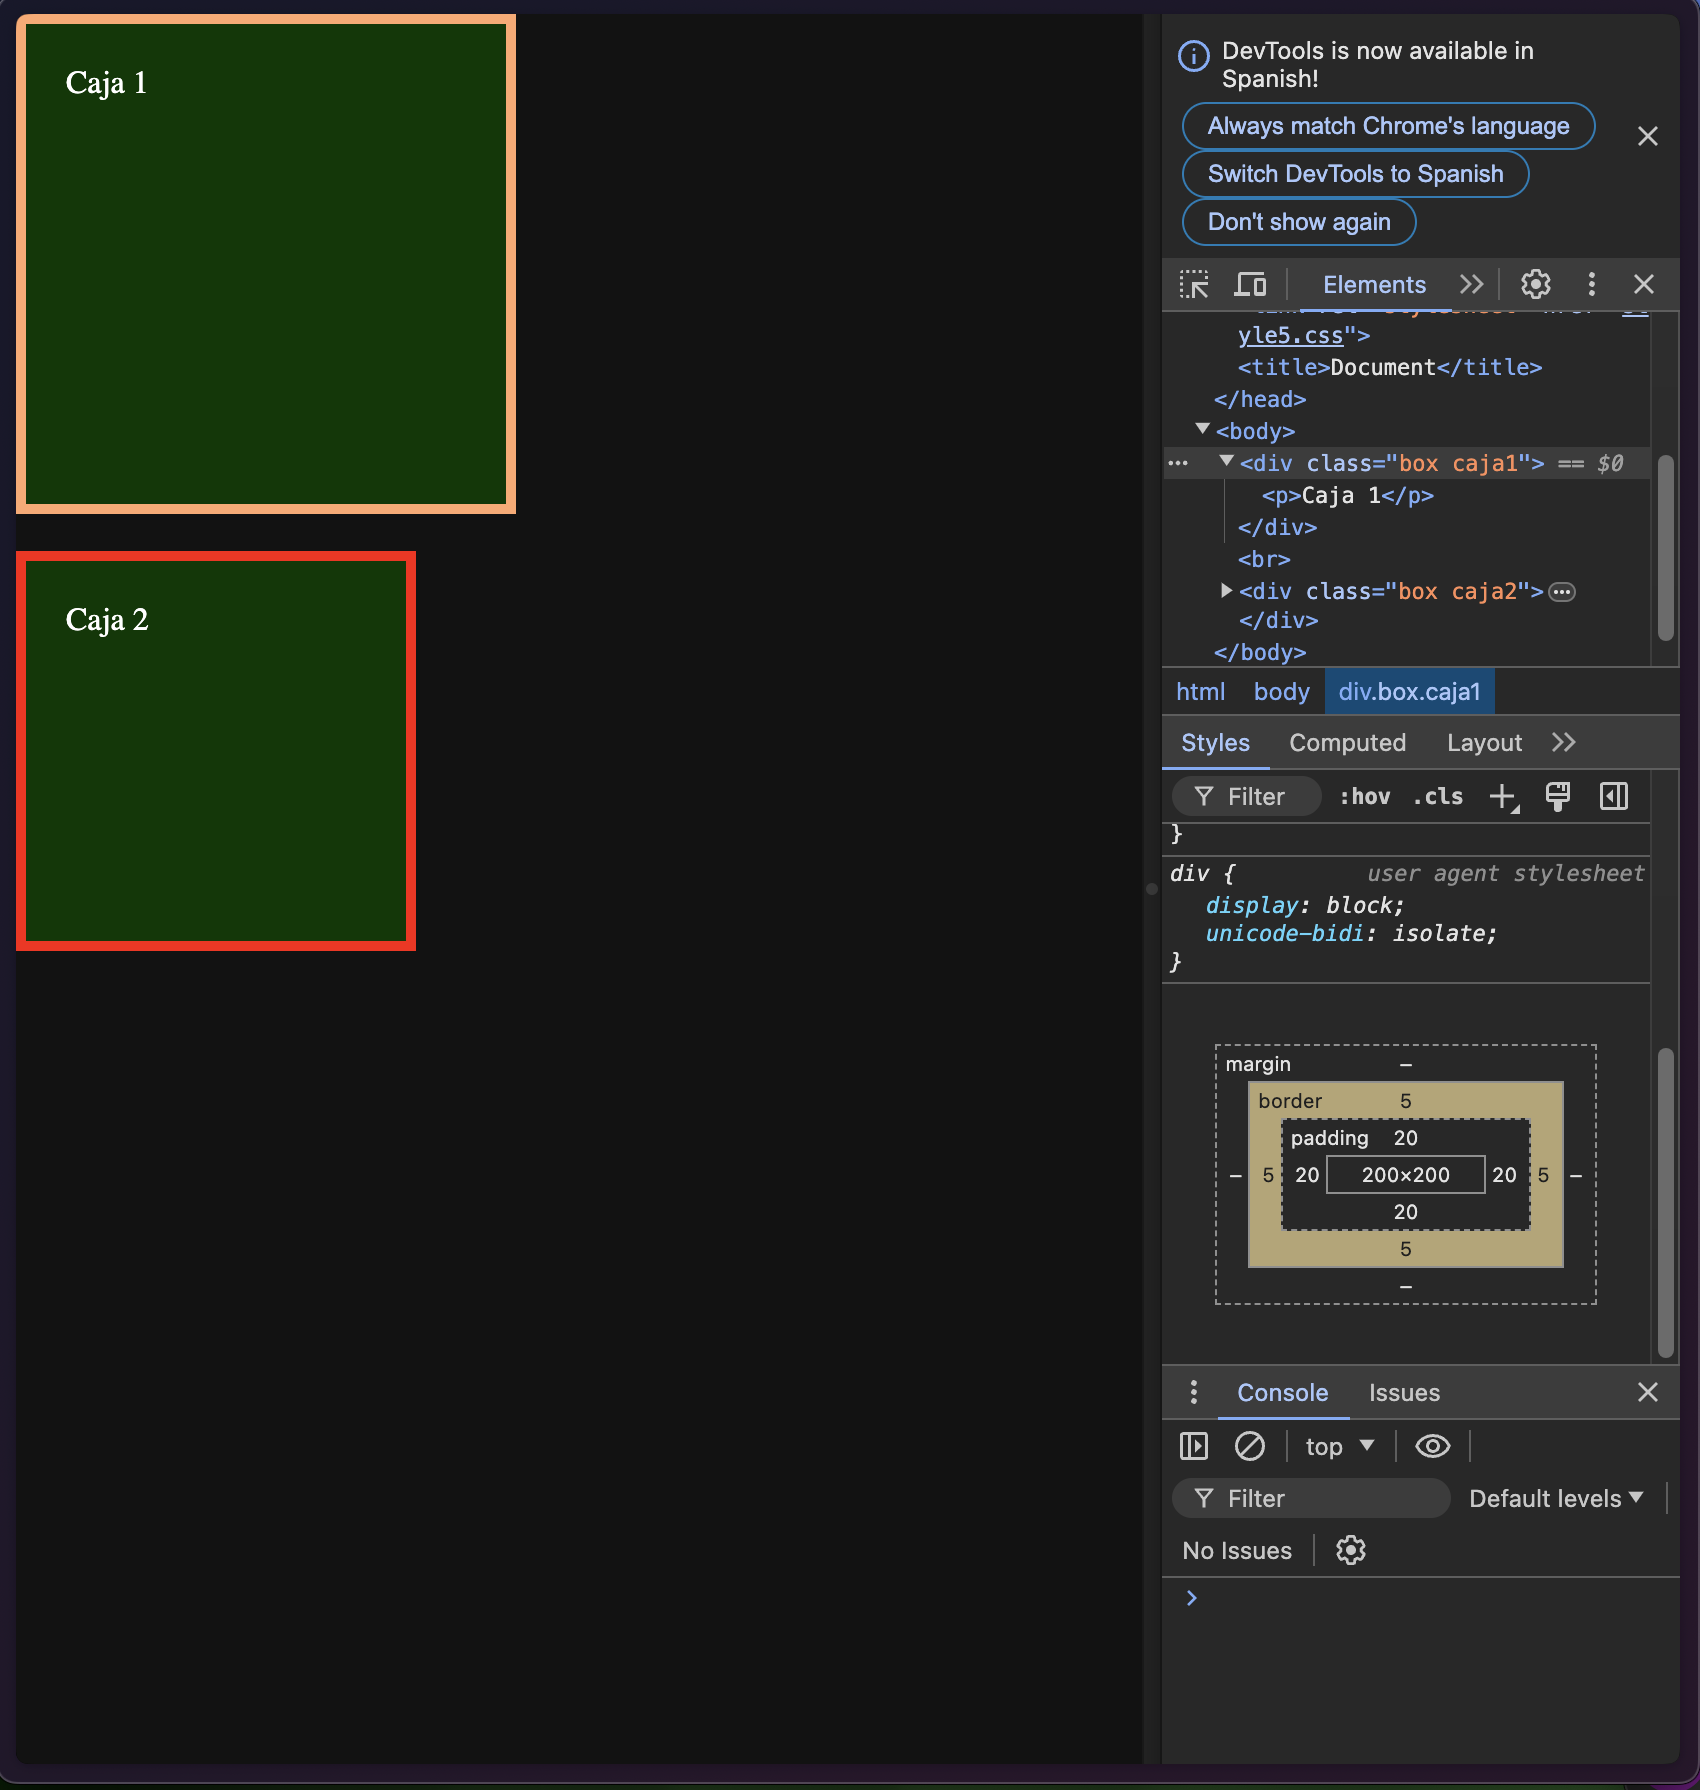Toggle the :hov element state panel

point(1365,797)
